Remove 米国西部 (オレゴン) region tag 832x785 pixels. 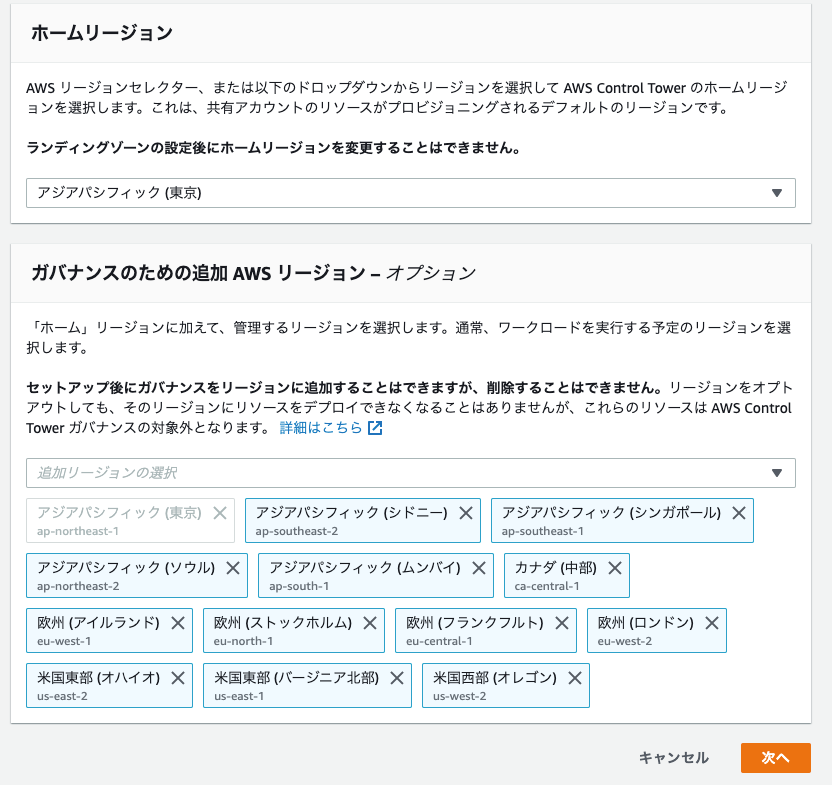[x=575, y=678]
